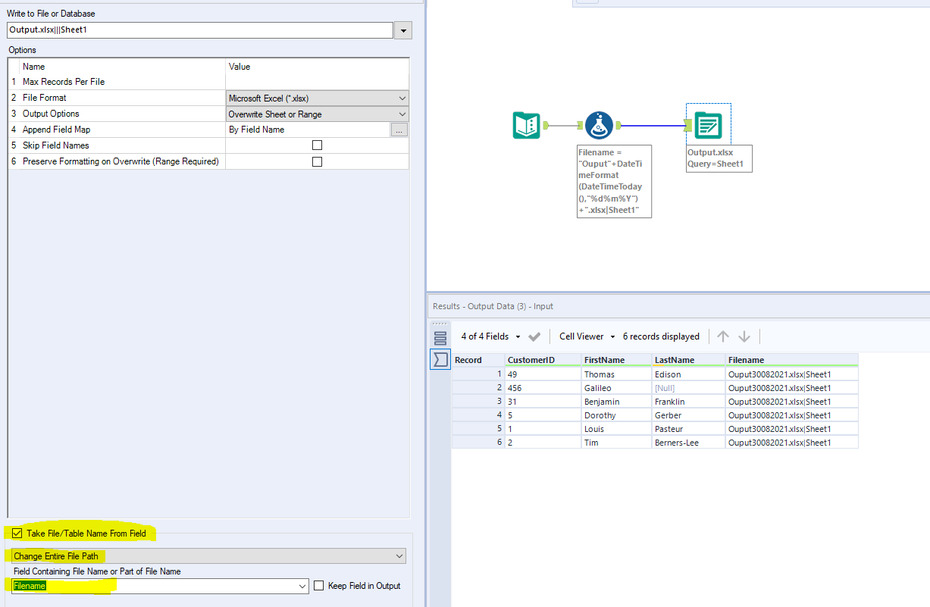
Task: Open the 4 of 4 Fields menu
Action: 489,337
